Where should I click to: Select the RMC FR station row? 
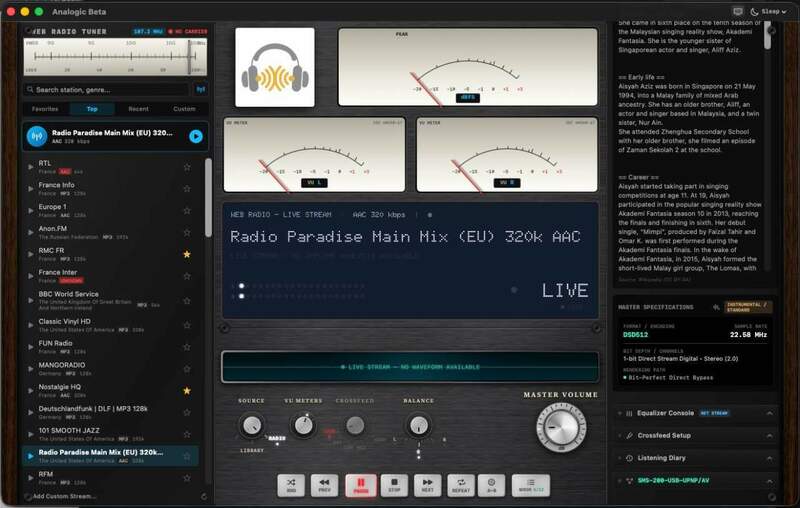click(111, 254)
